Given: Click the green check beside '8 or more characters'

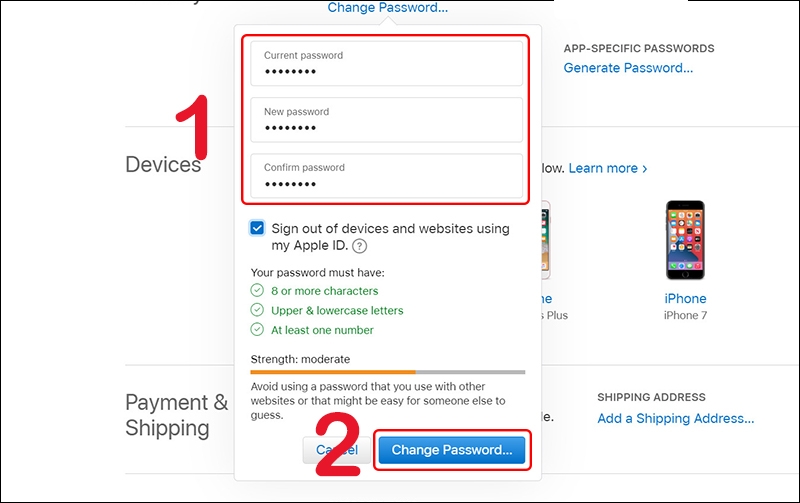Looking at the screenshot, I should coord(257,291).
